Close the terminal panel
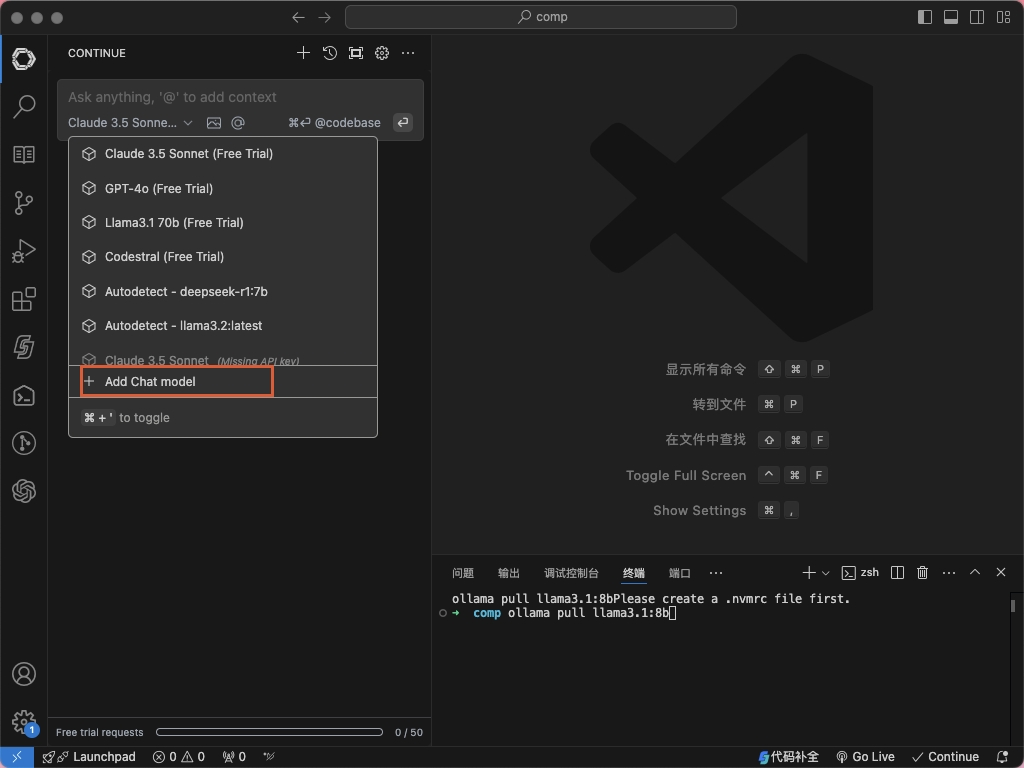 (x=1001, y=572)
